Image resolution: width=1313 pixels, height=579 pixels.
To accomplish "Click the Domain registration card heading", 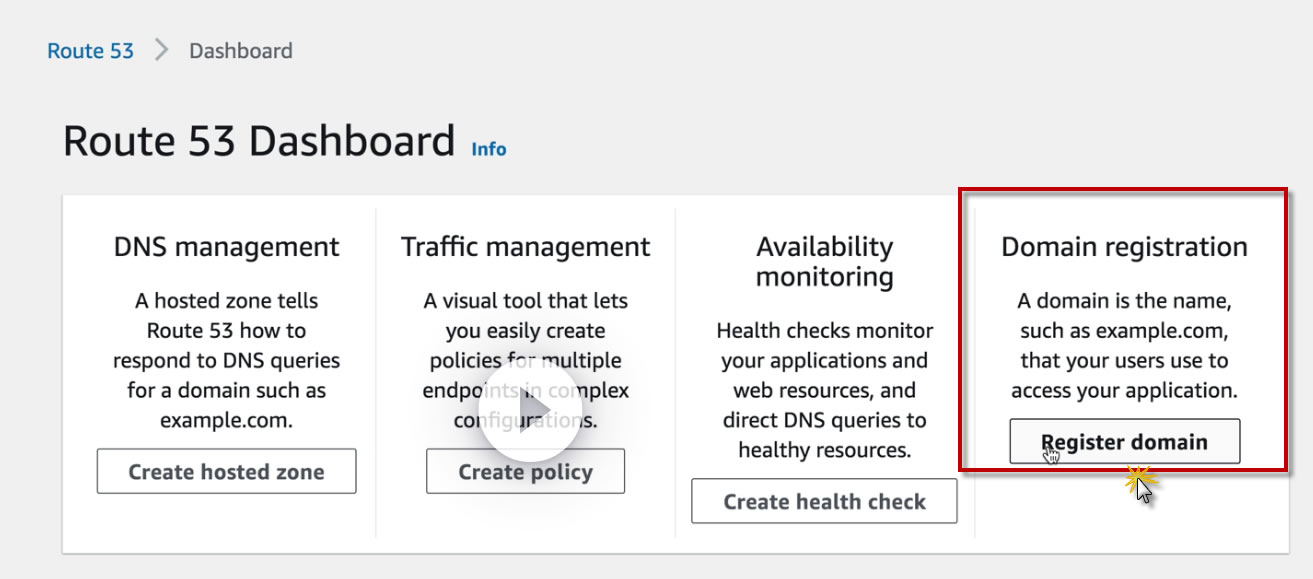I will 1124,246.
